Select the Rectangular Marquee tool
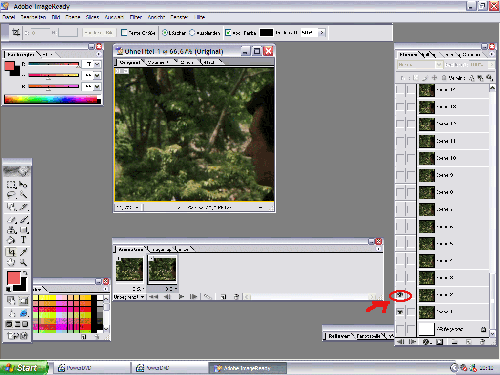The image size is (500, 375). pyautogui.click(x=11, y=185)
